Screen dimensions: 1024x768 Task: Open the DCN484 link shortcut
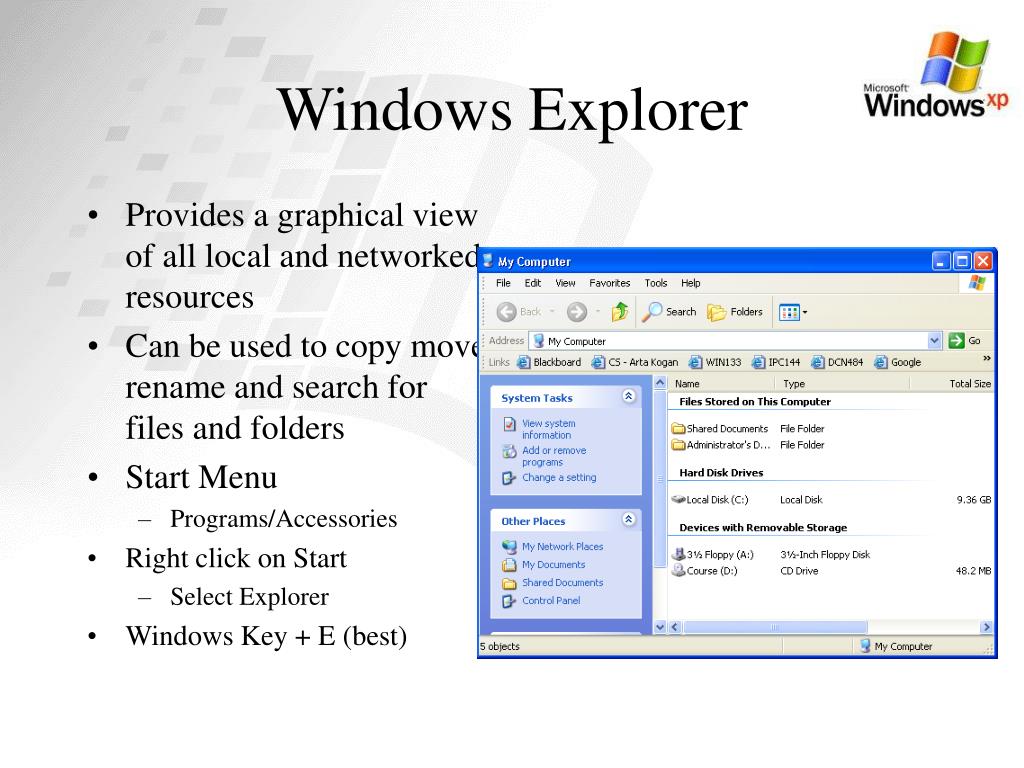(837, 362)
